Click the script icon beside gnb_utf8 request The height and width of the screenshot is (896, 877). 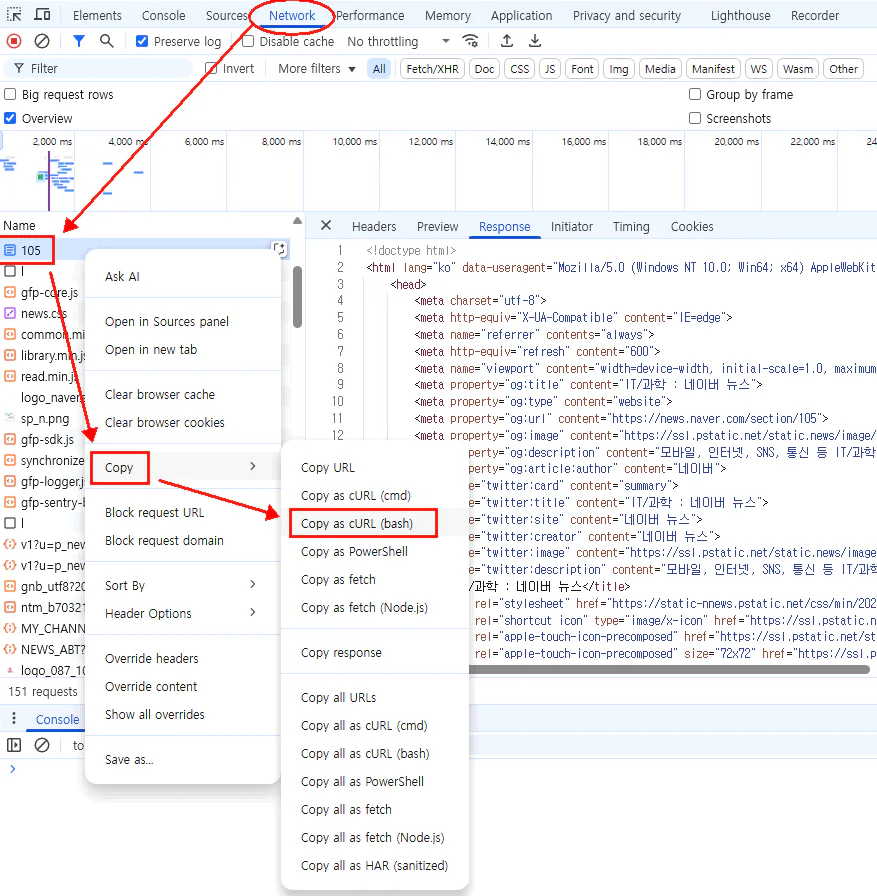(x=10, y=586)
